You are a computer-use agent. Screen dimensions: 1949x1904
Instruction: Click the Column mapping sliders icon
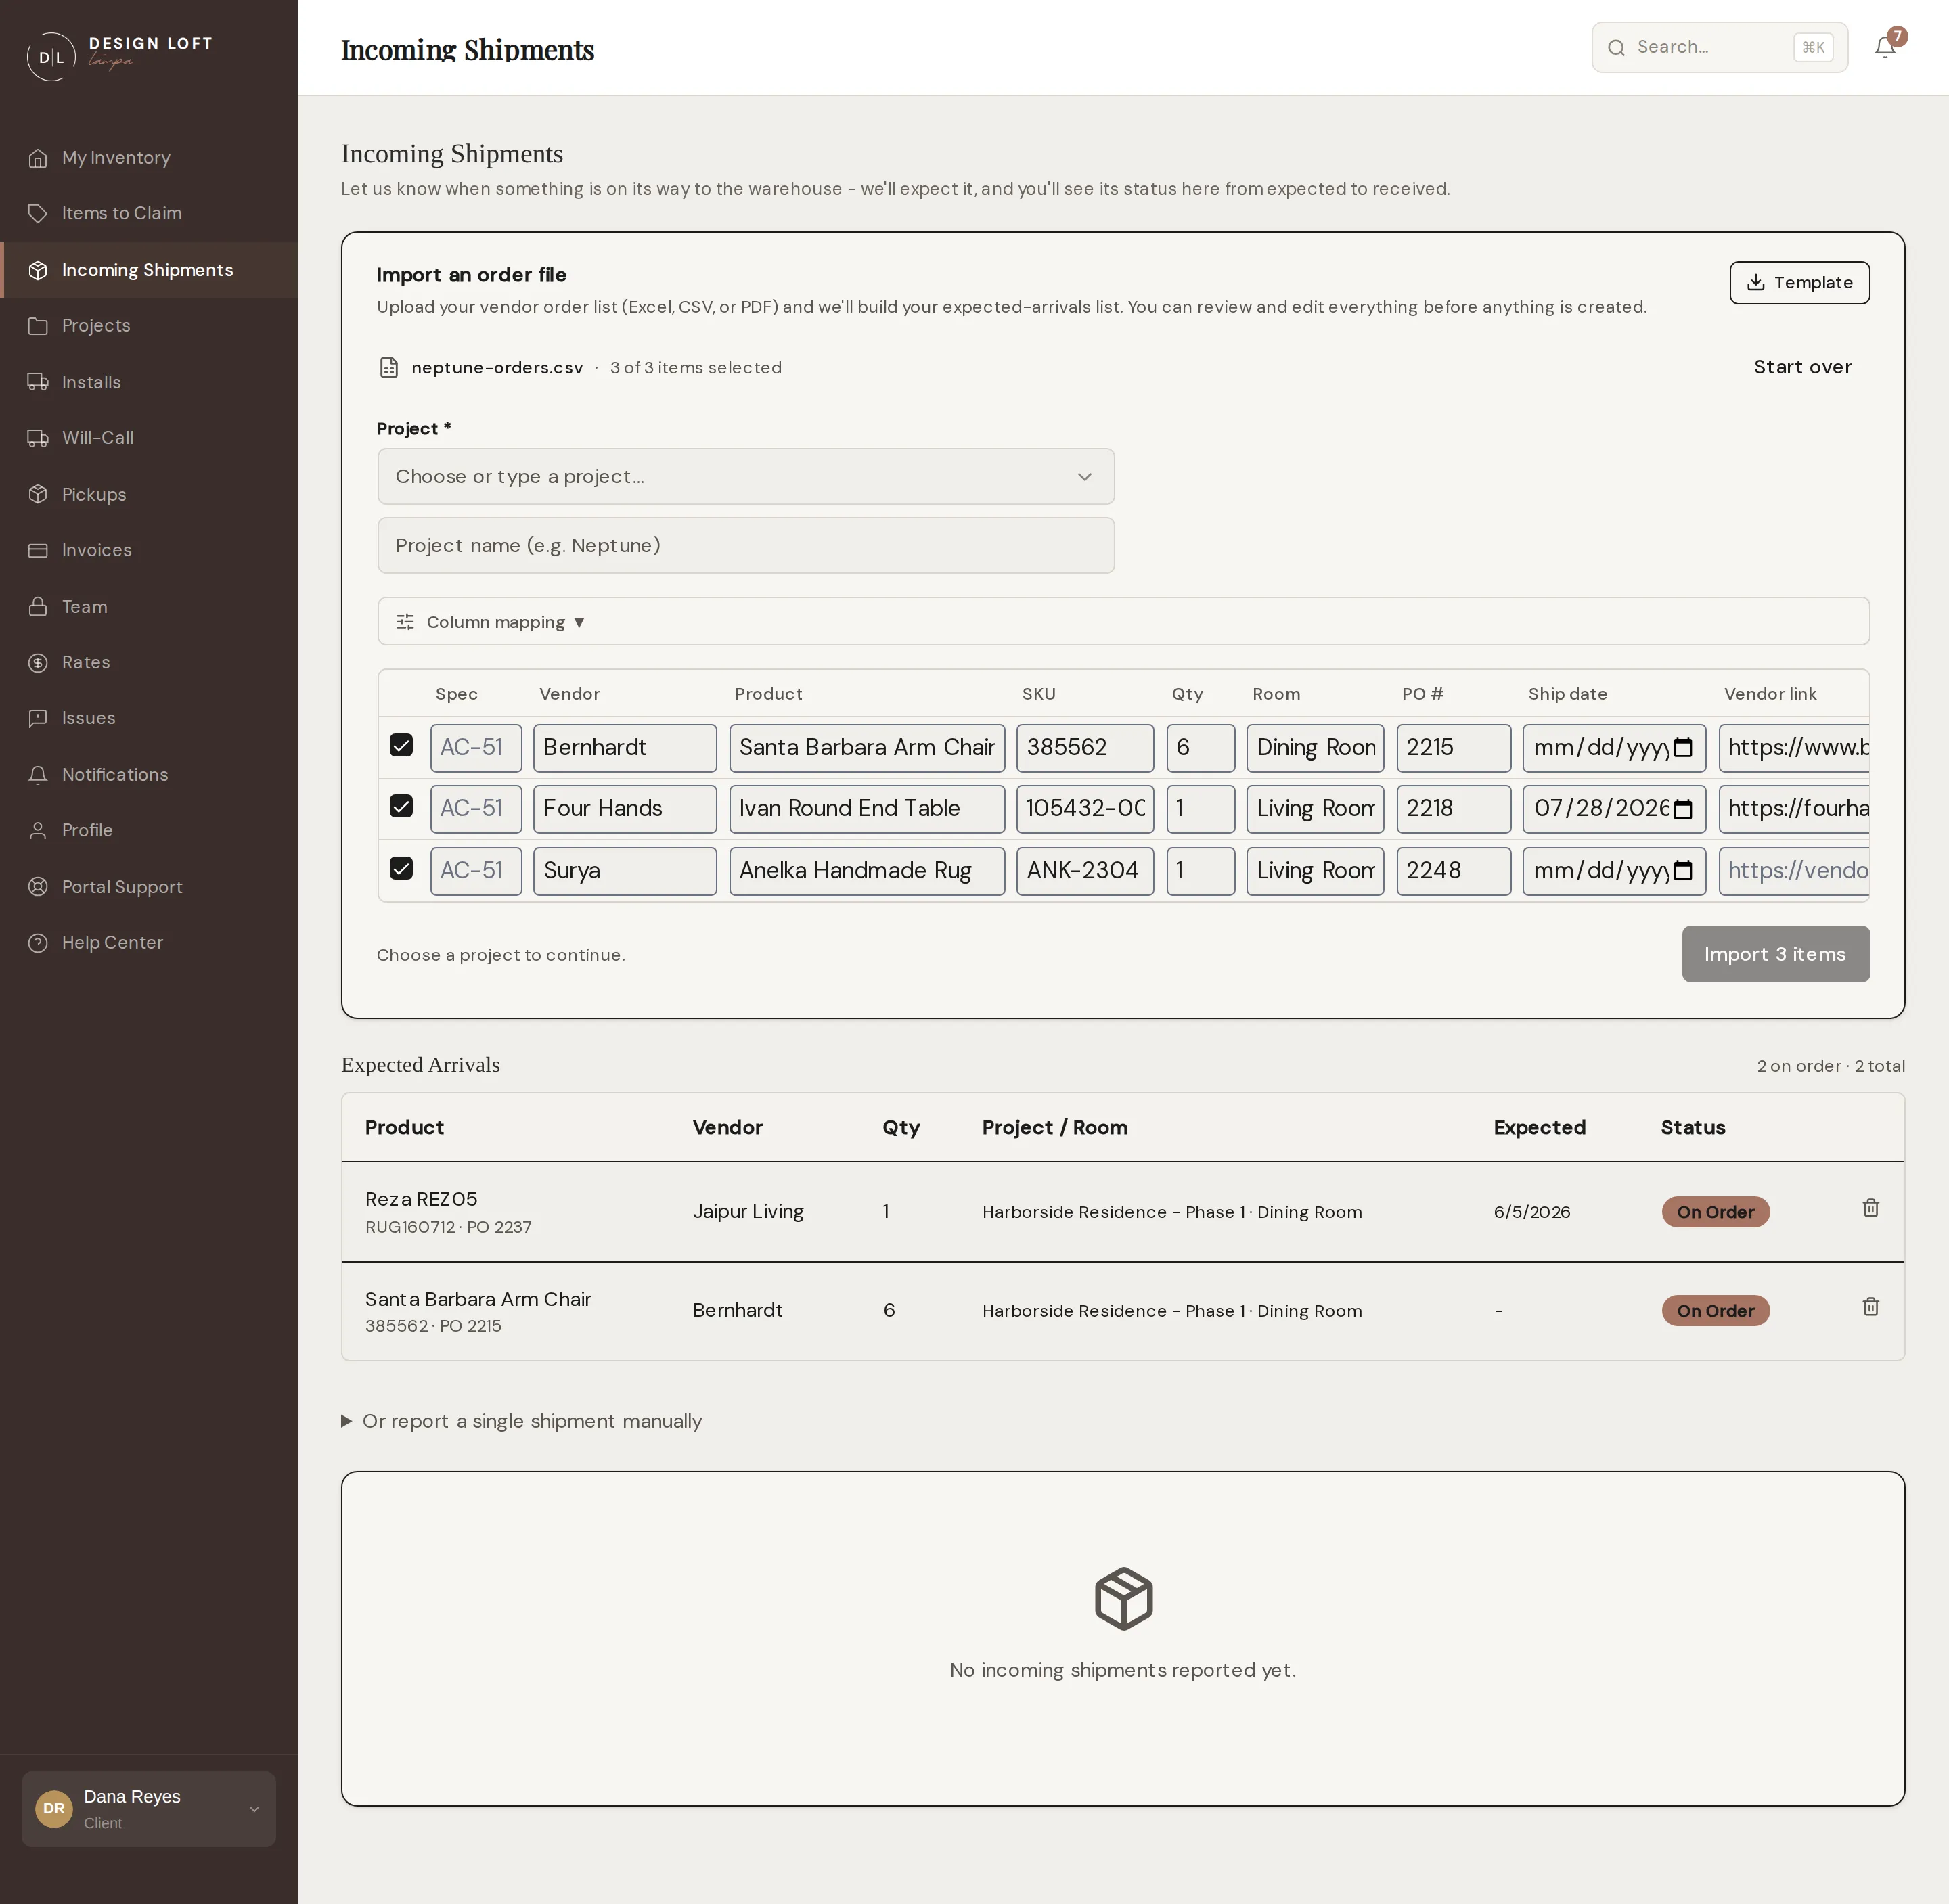pos(405,622)
